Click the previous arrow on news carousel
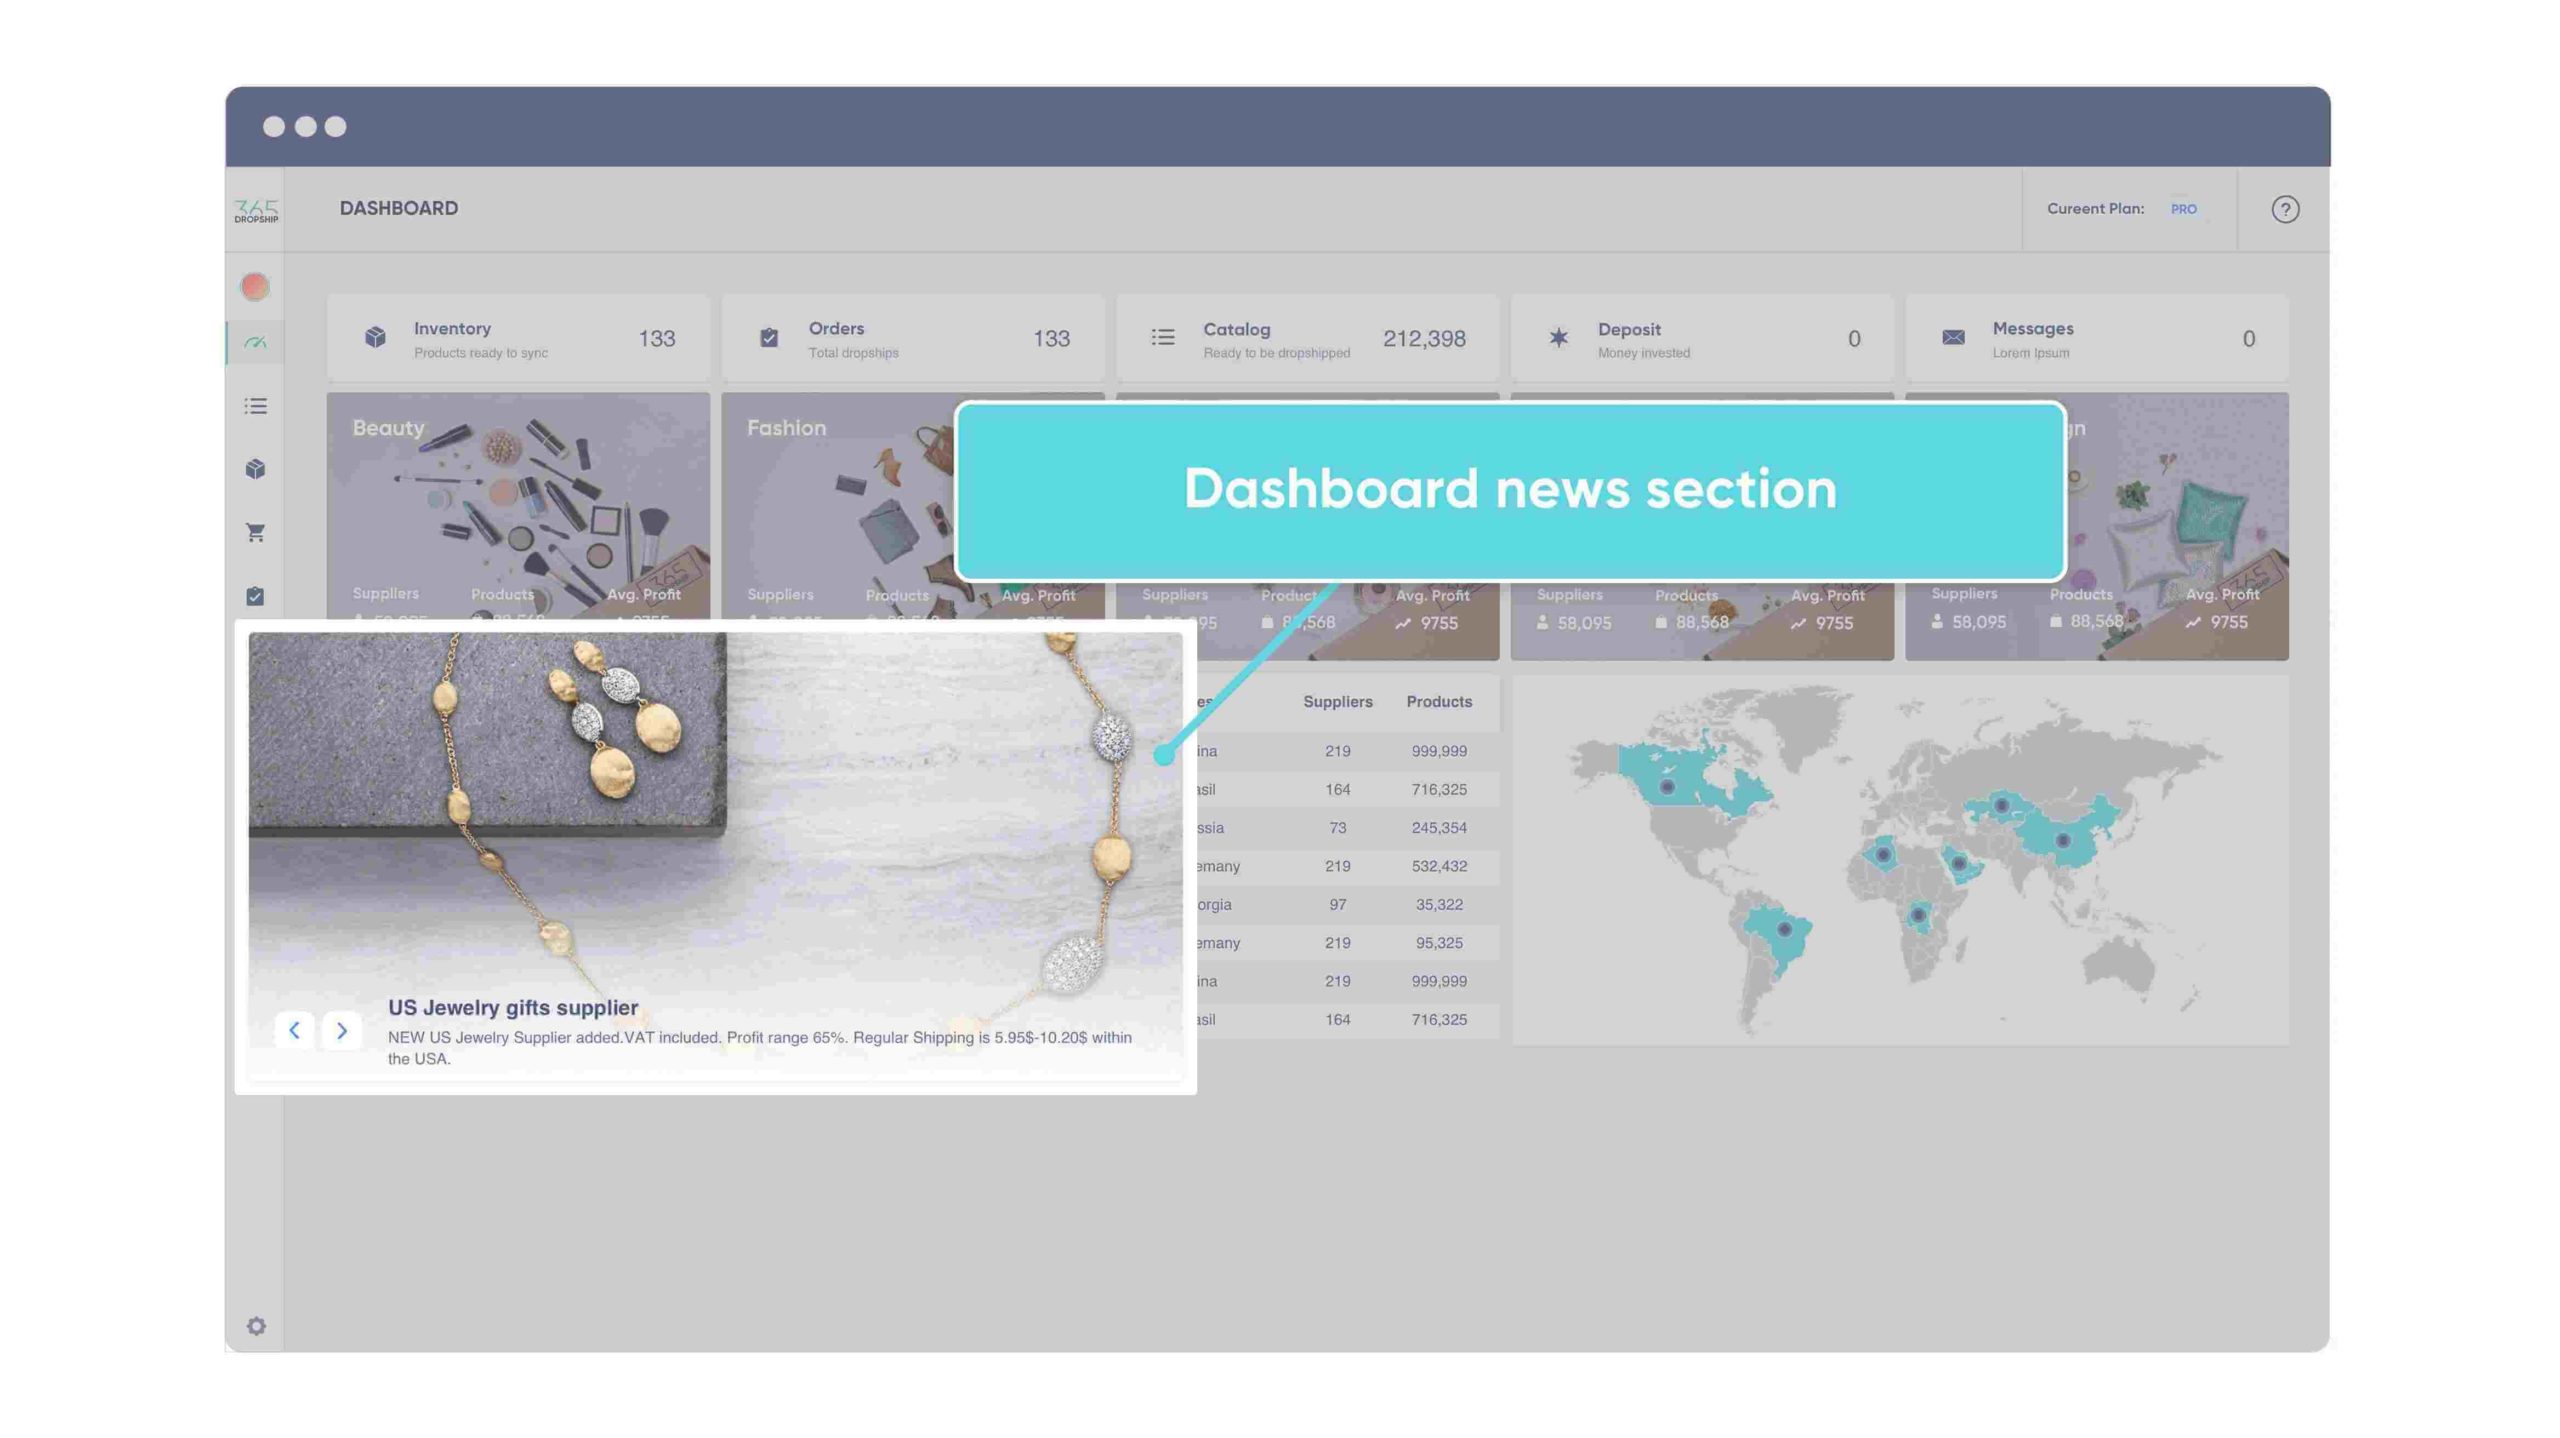The image size is (2560, 1438). tap(294, 1030)
